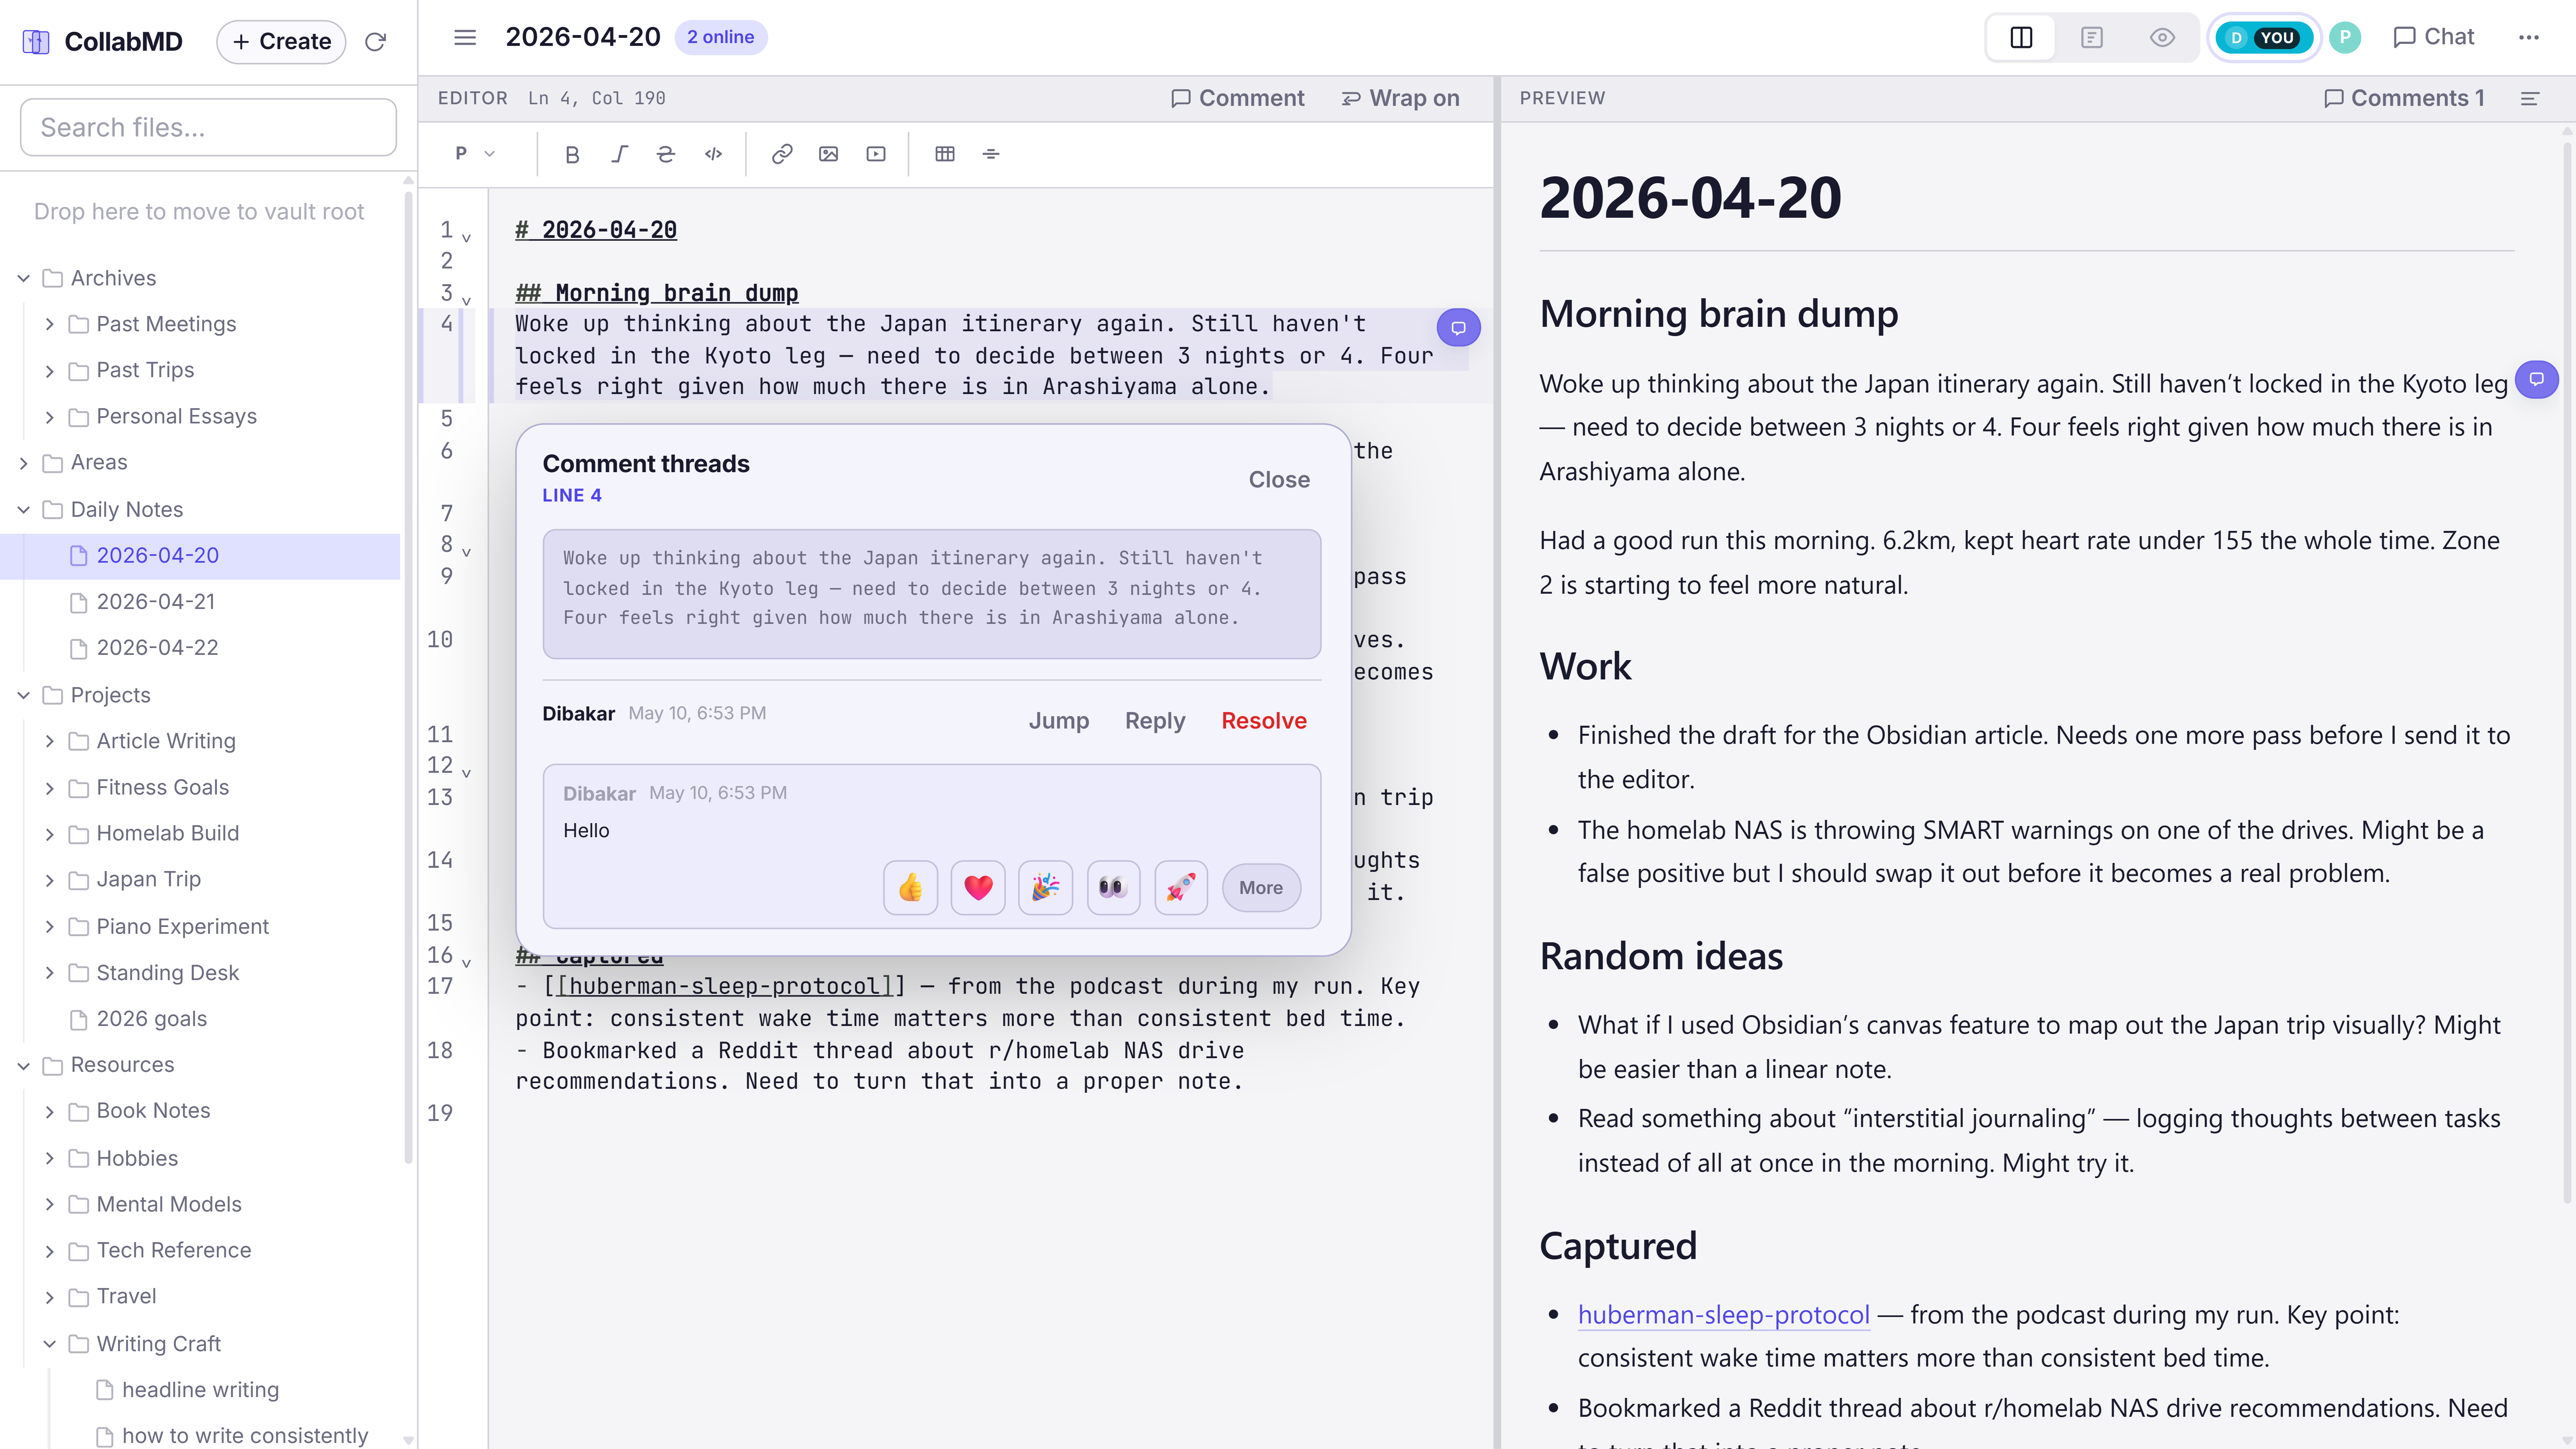Click user avatar P

(x=2345, y=37)
